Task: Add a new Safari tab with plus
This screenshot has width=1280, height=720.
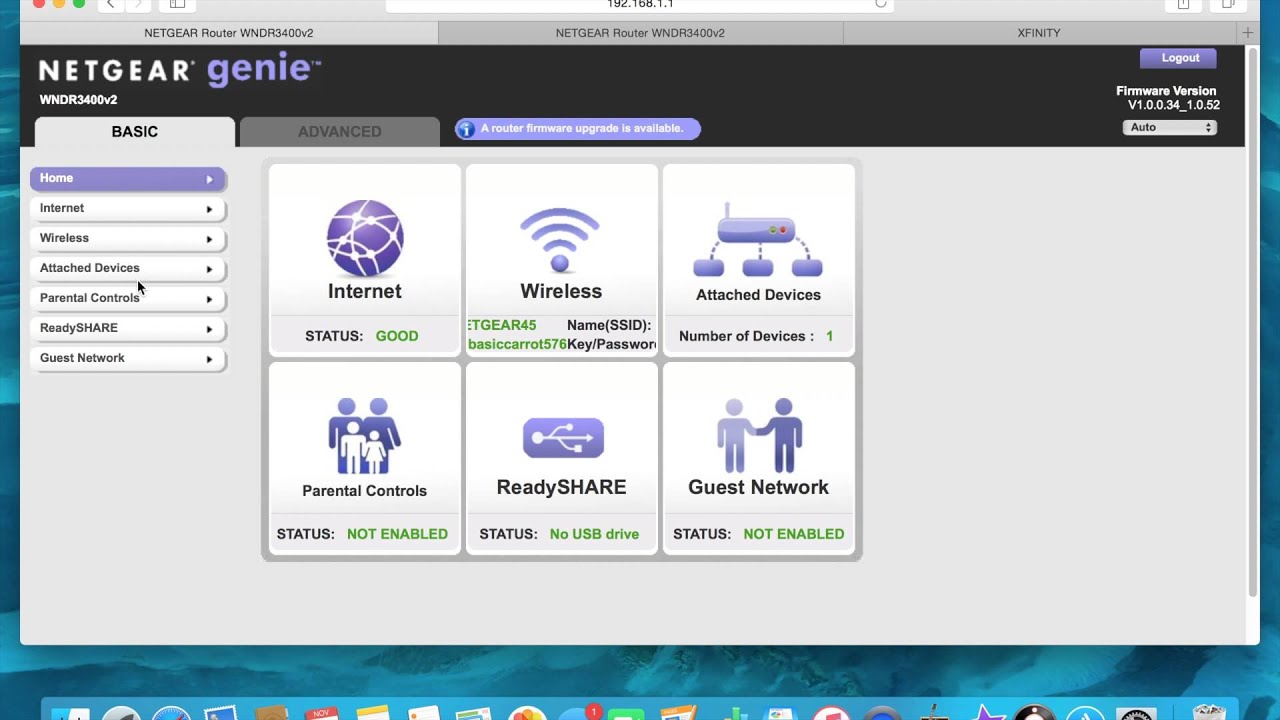Action: [x=1247, y=33]
